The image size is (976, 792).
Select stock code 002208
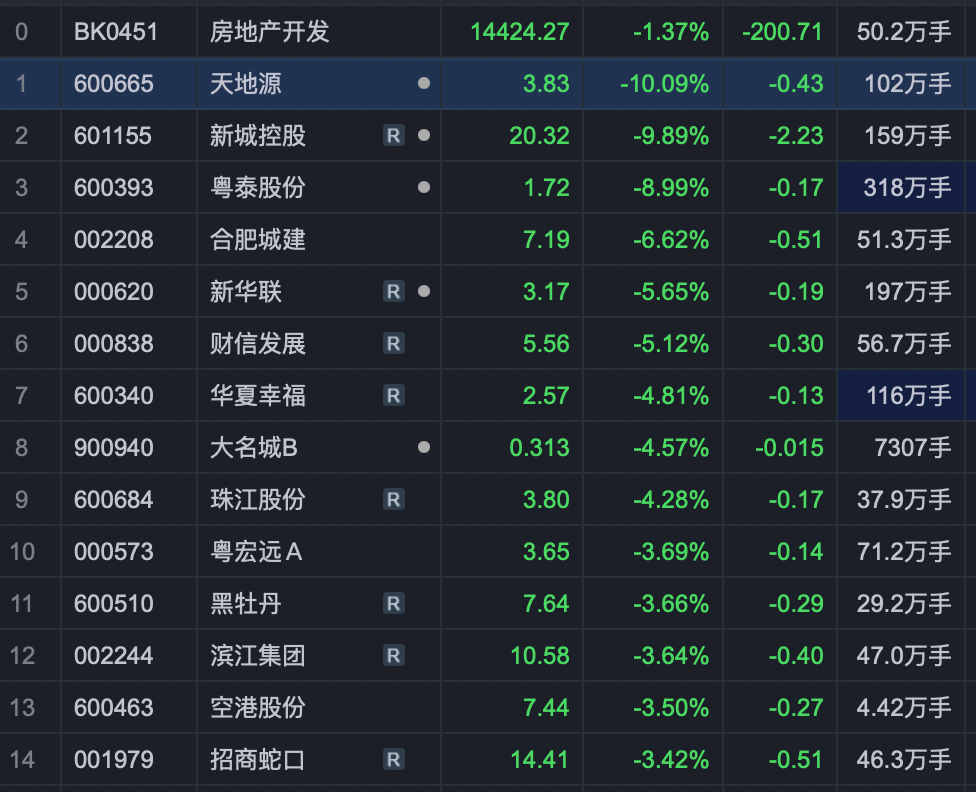[113, 240]
